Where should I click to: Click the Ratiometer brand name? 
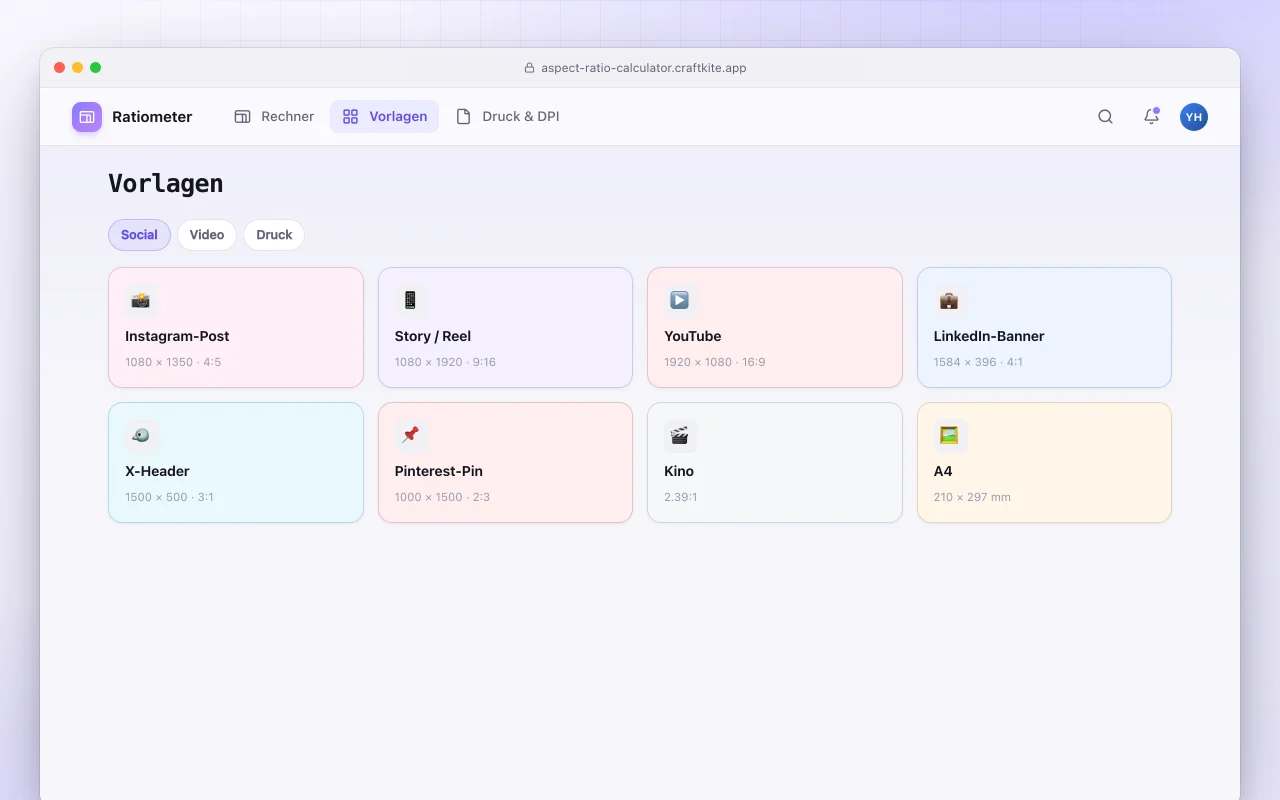click(x=152, y=117)
